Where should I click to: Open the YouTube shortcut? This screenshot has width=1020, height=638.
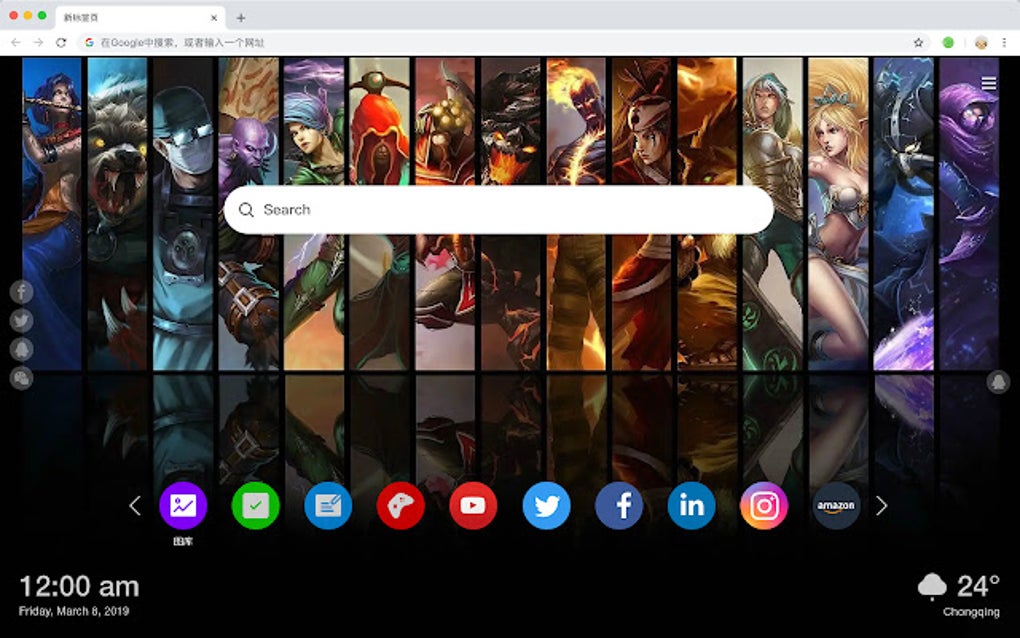coord(473,505)
